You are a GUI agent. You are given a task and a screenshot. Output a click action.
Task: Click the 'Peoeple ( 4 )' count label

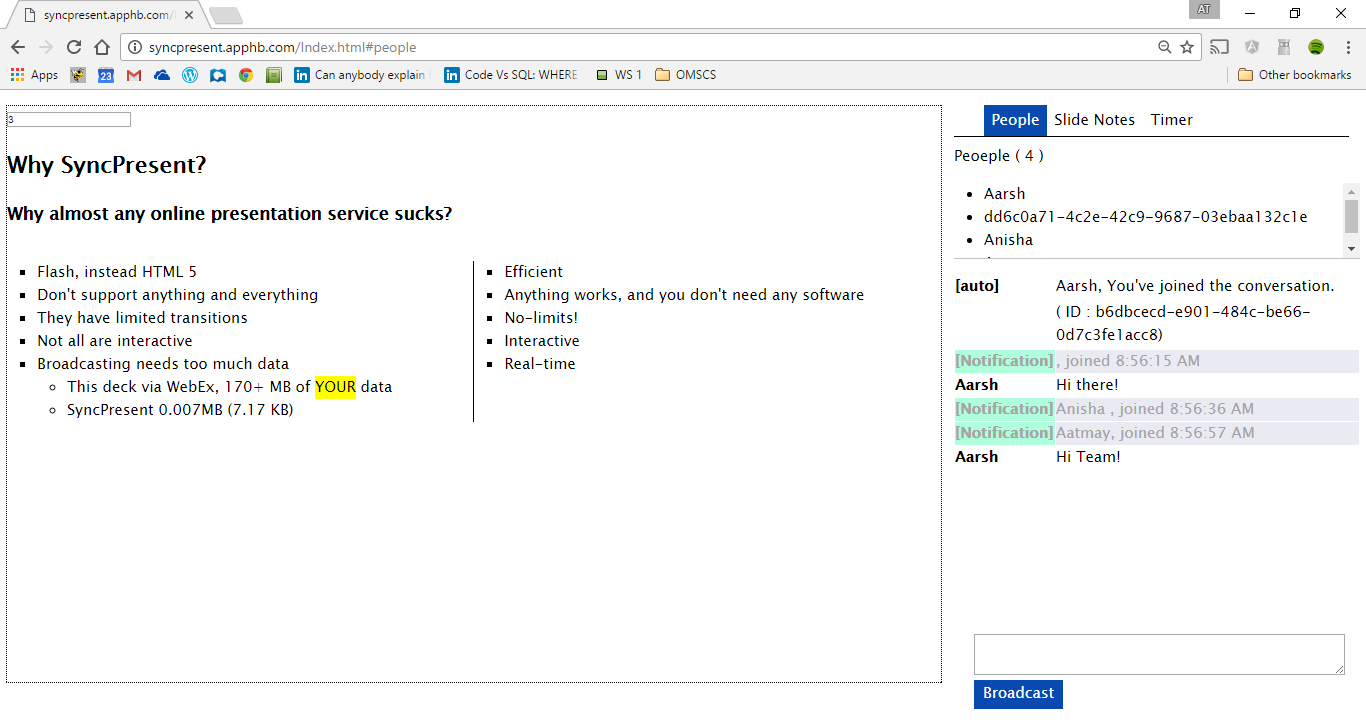click(x=999, y=156)
